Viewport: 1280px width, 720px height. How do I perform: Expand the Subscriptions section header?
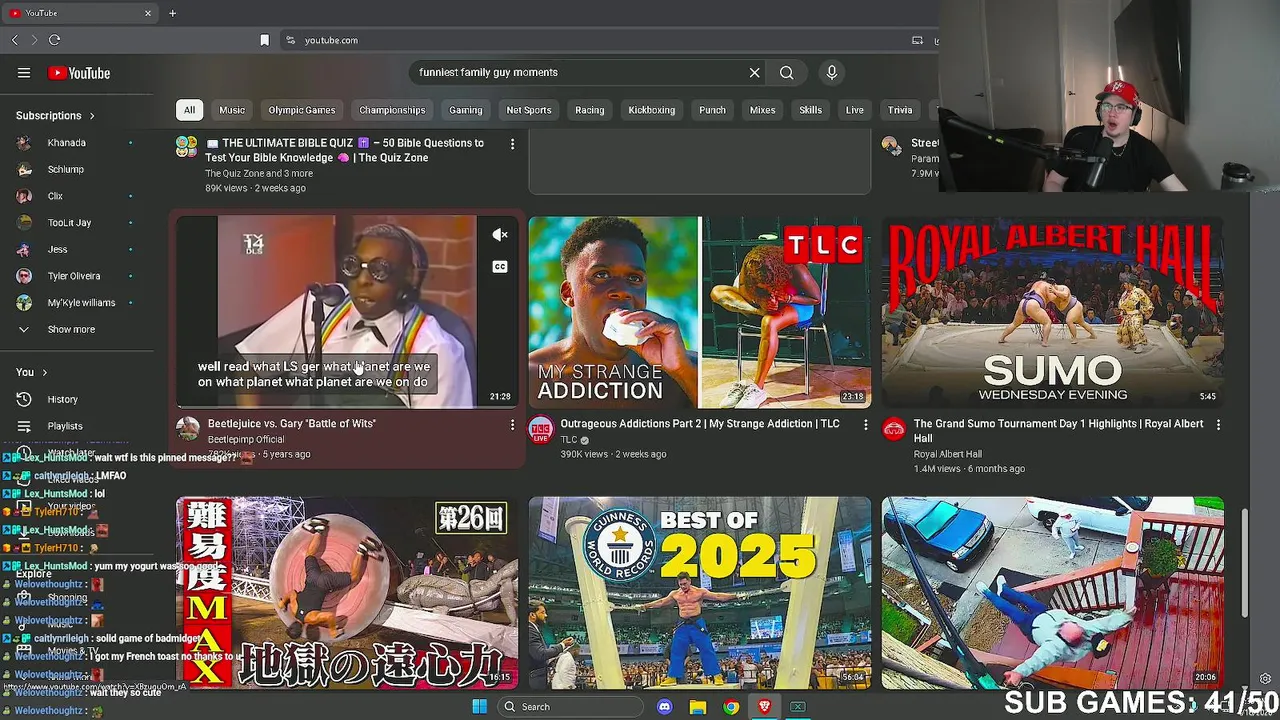pyautogui.click(x=56, y=116)
